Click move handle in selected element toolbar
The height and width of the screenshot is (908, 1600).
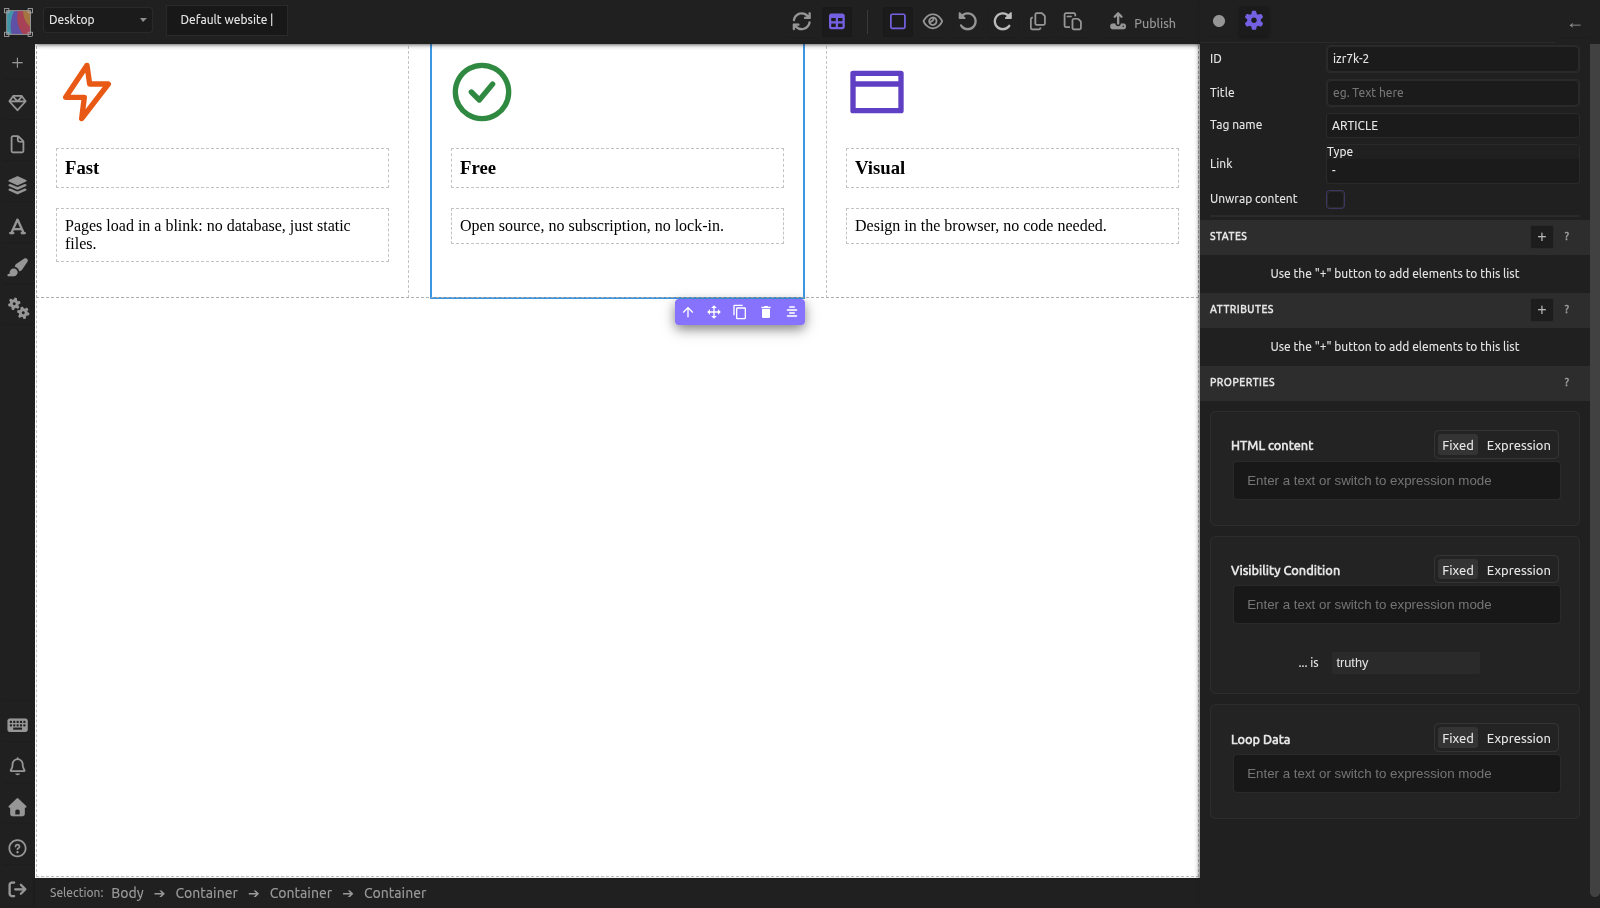(x=714, y=312)
